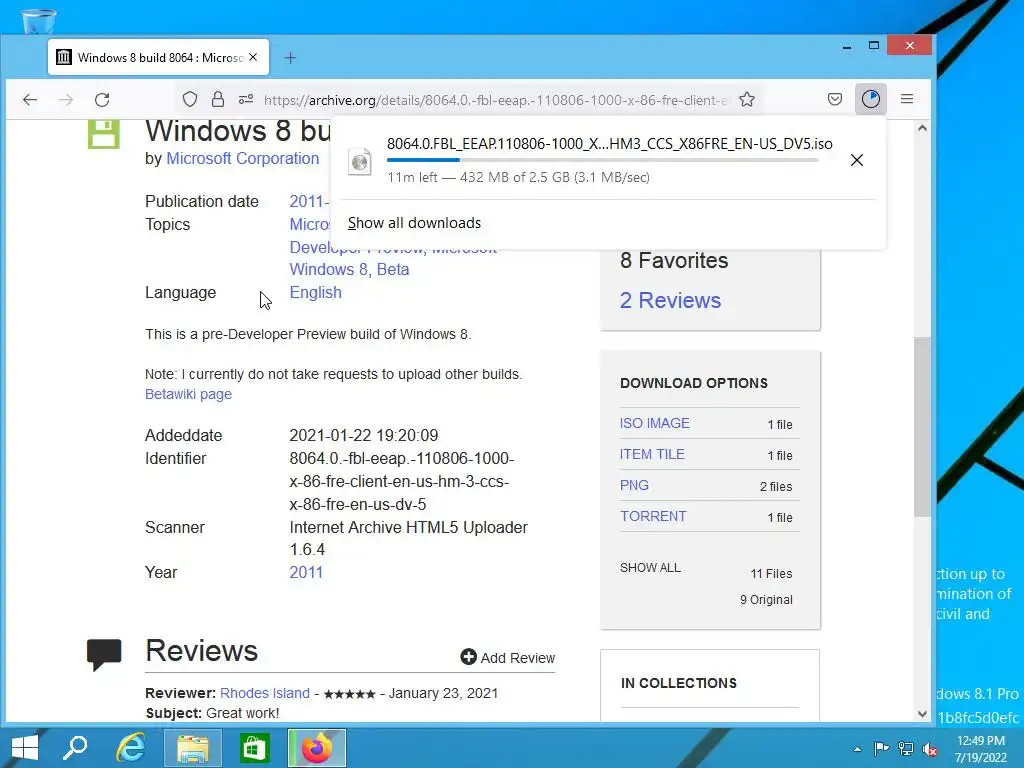Click the Firefox taskbar icon
This screenshot has height=768, width=1024.
317,748
